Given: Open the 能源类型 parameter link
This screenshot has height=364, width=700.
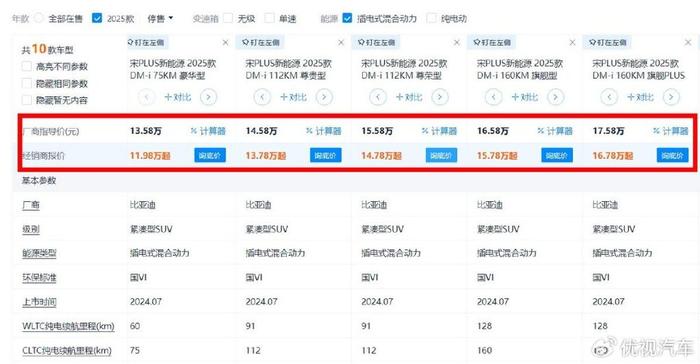Looking at the screenshot, I should [39, 253].
